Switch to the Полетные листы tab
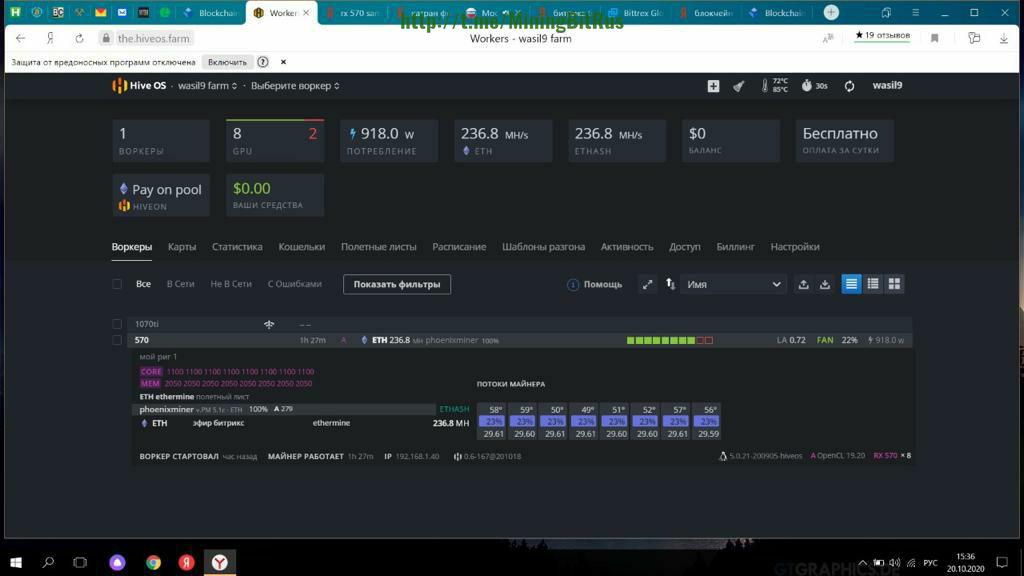1024x576 pixels. coord(379,247)
